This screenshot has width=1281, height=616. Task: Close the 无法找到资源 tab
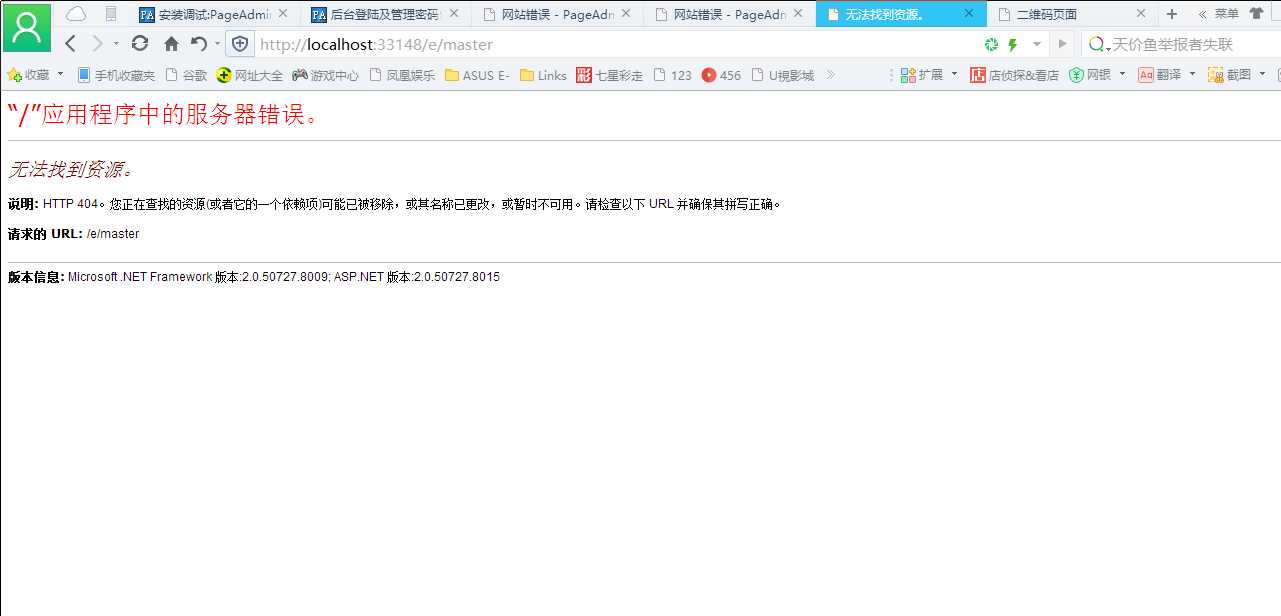pyautogui.click(x=968, y=14)
